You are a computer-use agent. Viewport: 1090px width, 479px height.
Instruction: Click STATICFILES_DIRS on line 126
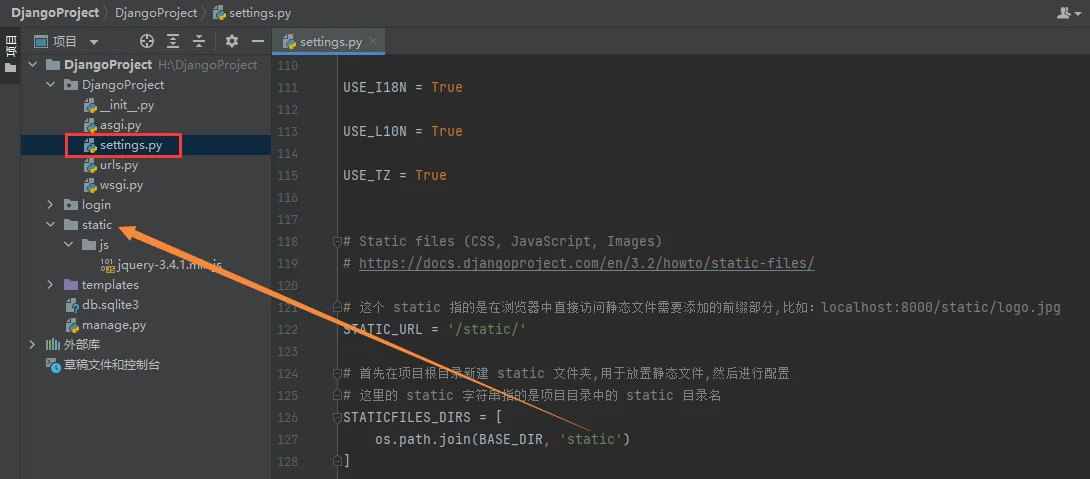[407, 417]
